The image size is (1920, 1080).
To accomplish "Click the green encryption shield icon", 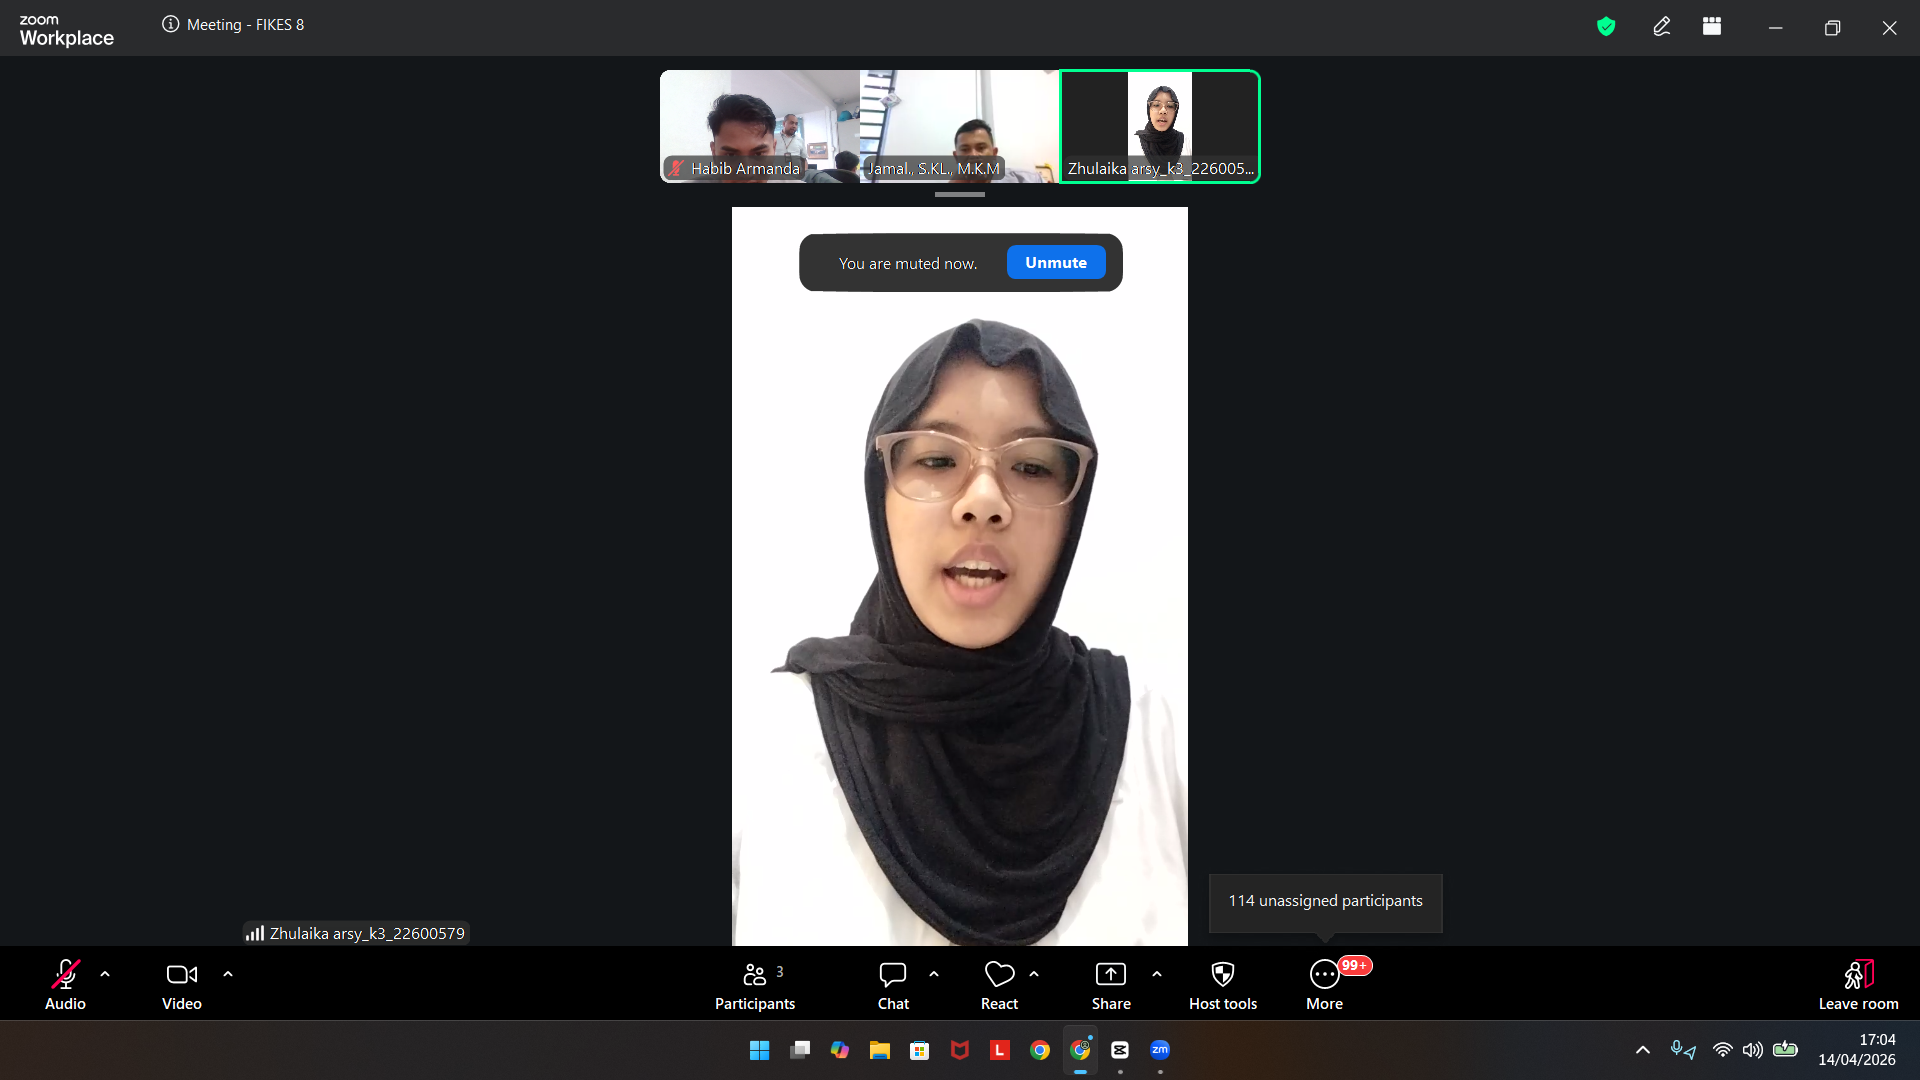I will pos(1606,27).
